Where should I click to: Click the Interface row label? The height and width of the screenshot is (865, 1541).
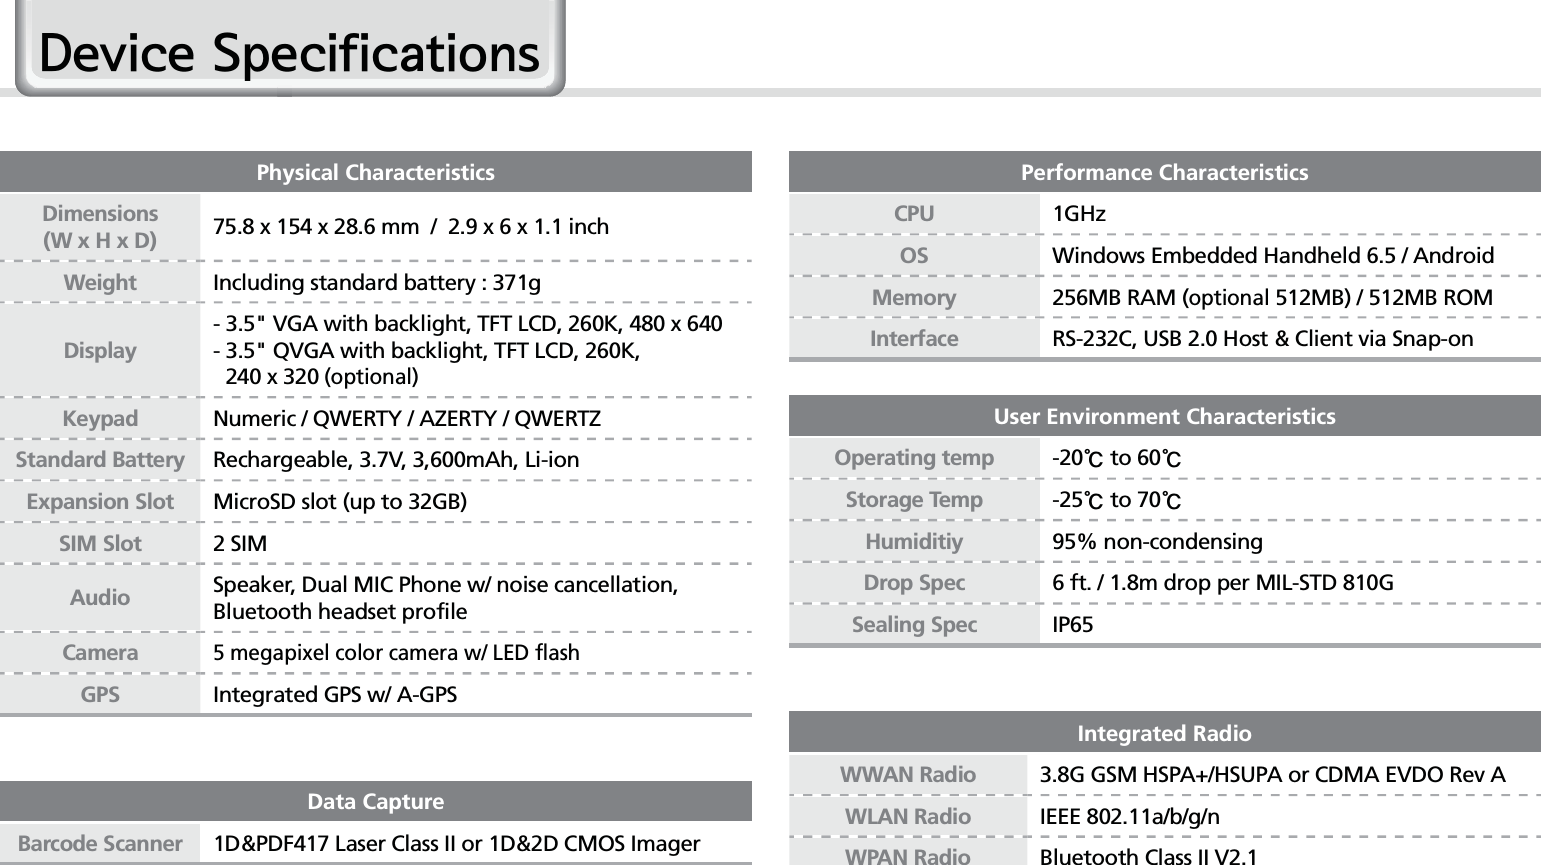coord(914,339)
